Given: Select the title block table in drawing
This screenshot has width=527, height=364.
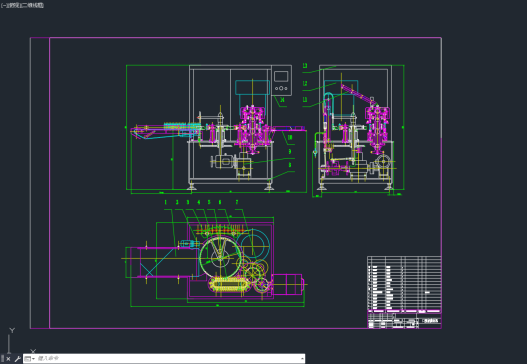Looking at the screenshot, I should click(404, 292).
